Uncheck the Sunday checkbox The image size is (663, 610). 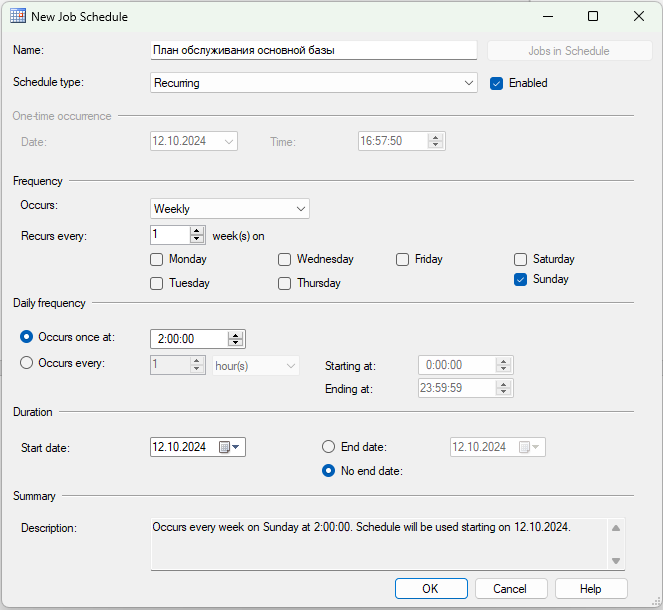[521, 279]
